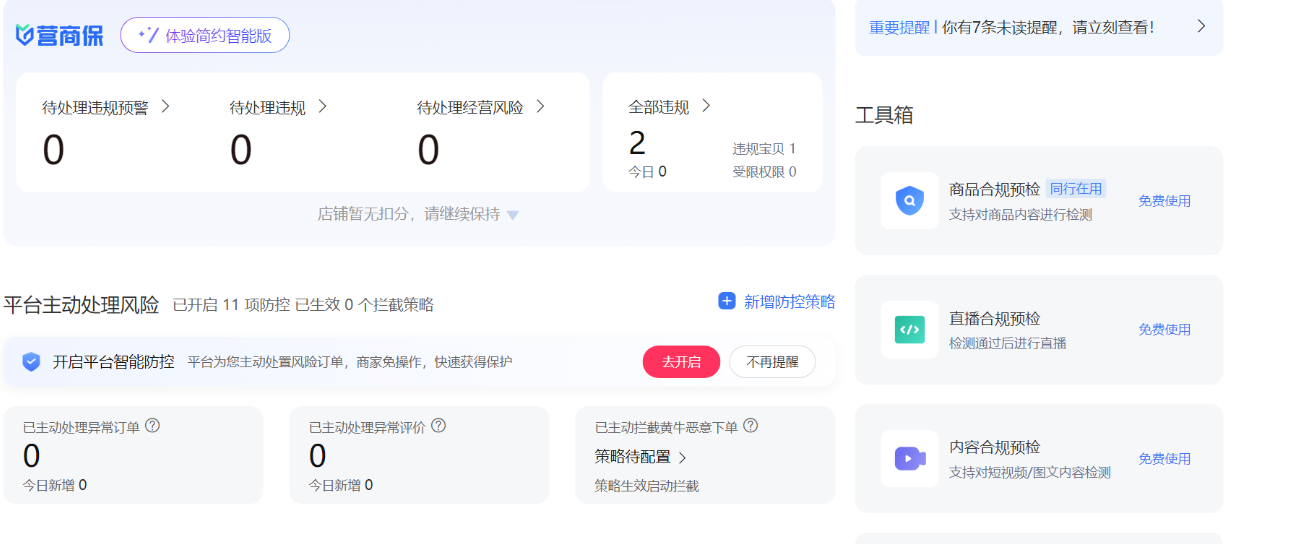The width and height of the screenshot is (1292, 544).
Task: Expand 待处理违规预警 details
Action: 165,106
